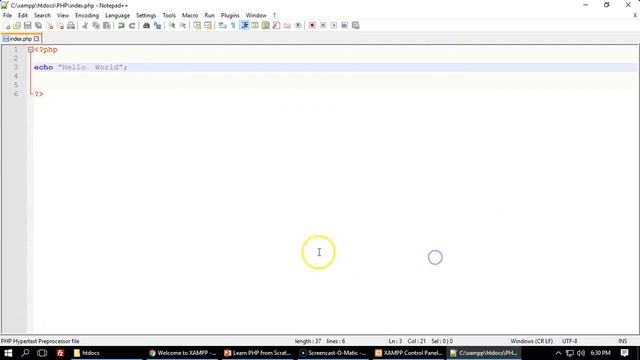
Task: Switch to the htdocs Explorer taskbar window
Action: [107, 353]
